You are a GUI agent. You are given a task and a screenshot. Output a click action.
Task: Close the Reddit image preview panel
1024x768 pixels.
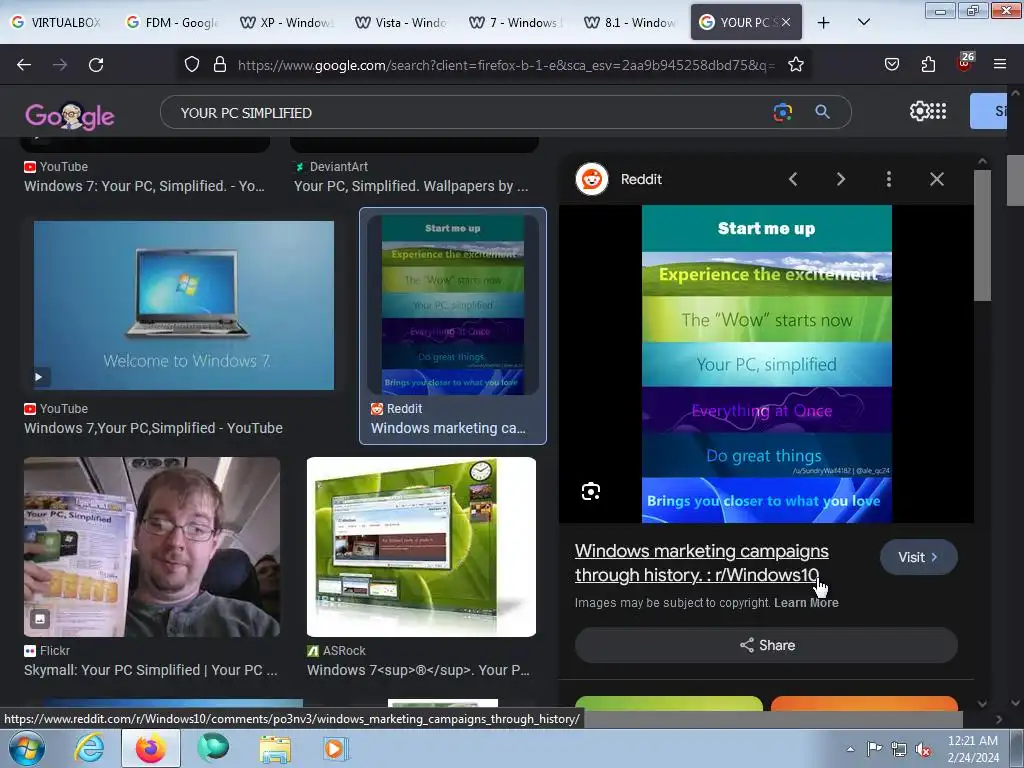(x=936, y=179)
